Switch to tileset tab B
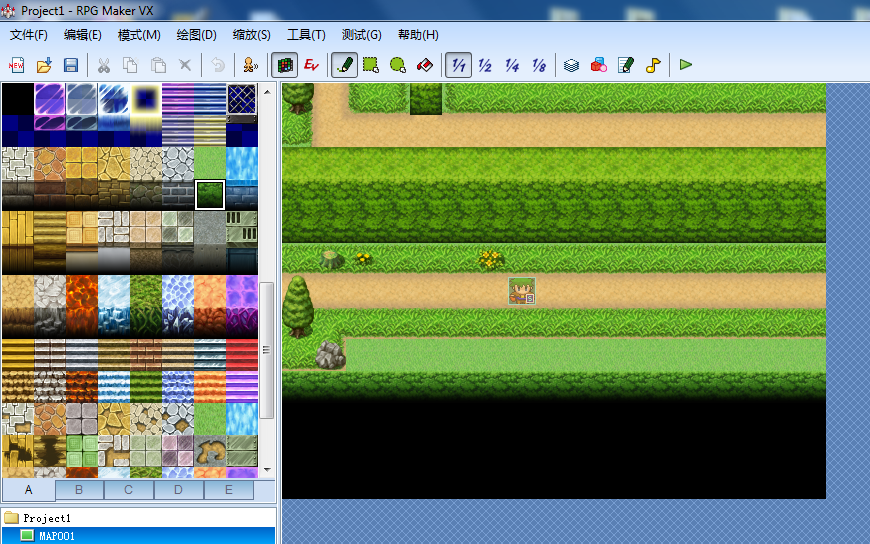 pos(79,490)
